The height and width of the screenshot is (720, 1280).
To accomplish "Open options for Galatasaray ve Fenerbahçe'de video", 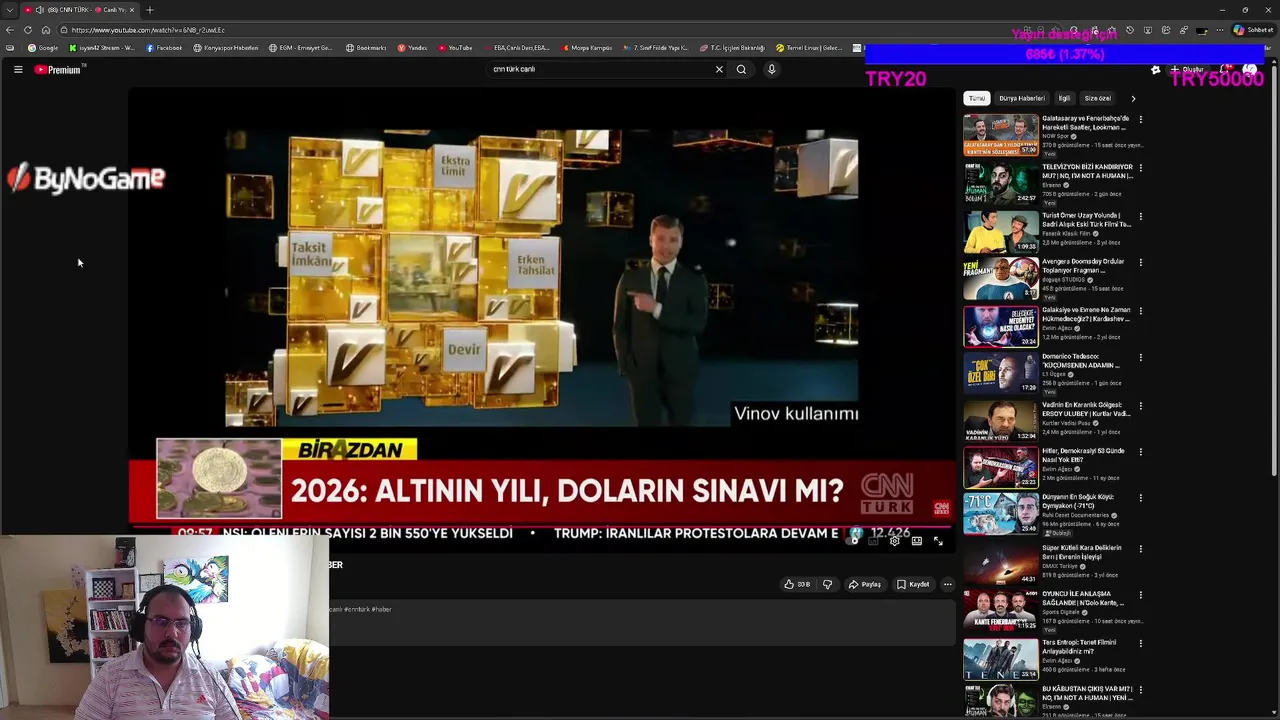I will [1140, 119].
